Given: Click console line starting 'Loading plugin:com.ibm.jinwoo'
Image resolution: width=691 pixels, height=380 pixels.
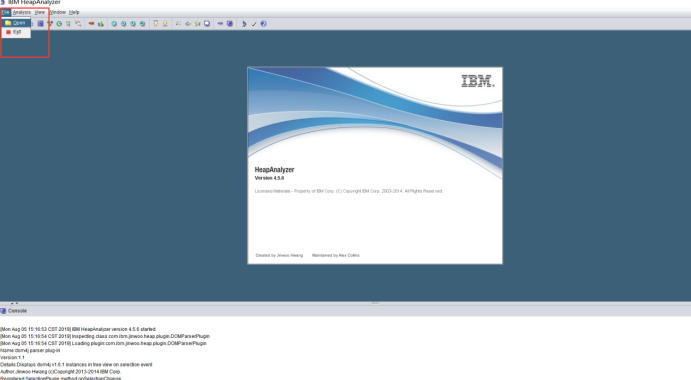Looking at the screenshot, I should [103, 343].
